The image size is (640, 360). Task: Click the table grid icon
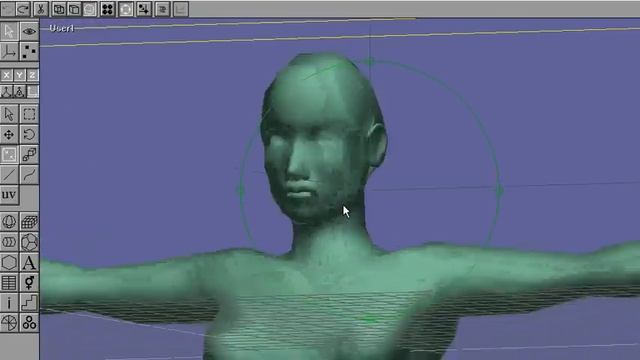pyautogui.click(x=9, y=282)
